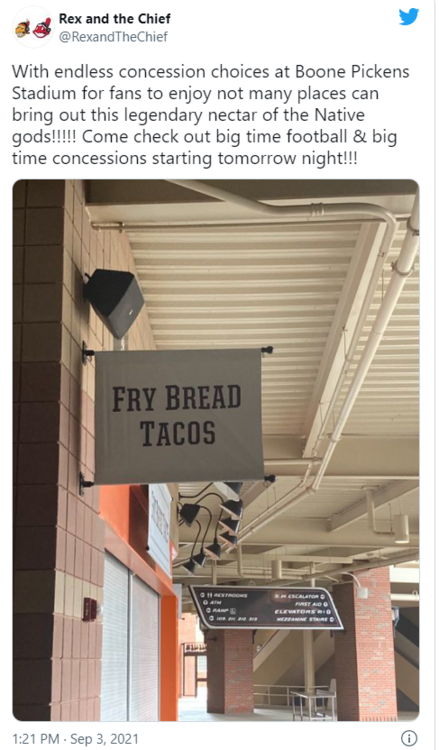The image size is (439, 750).
Task: Click the vertical white sign above shutters
Action: [160, 527]
